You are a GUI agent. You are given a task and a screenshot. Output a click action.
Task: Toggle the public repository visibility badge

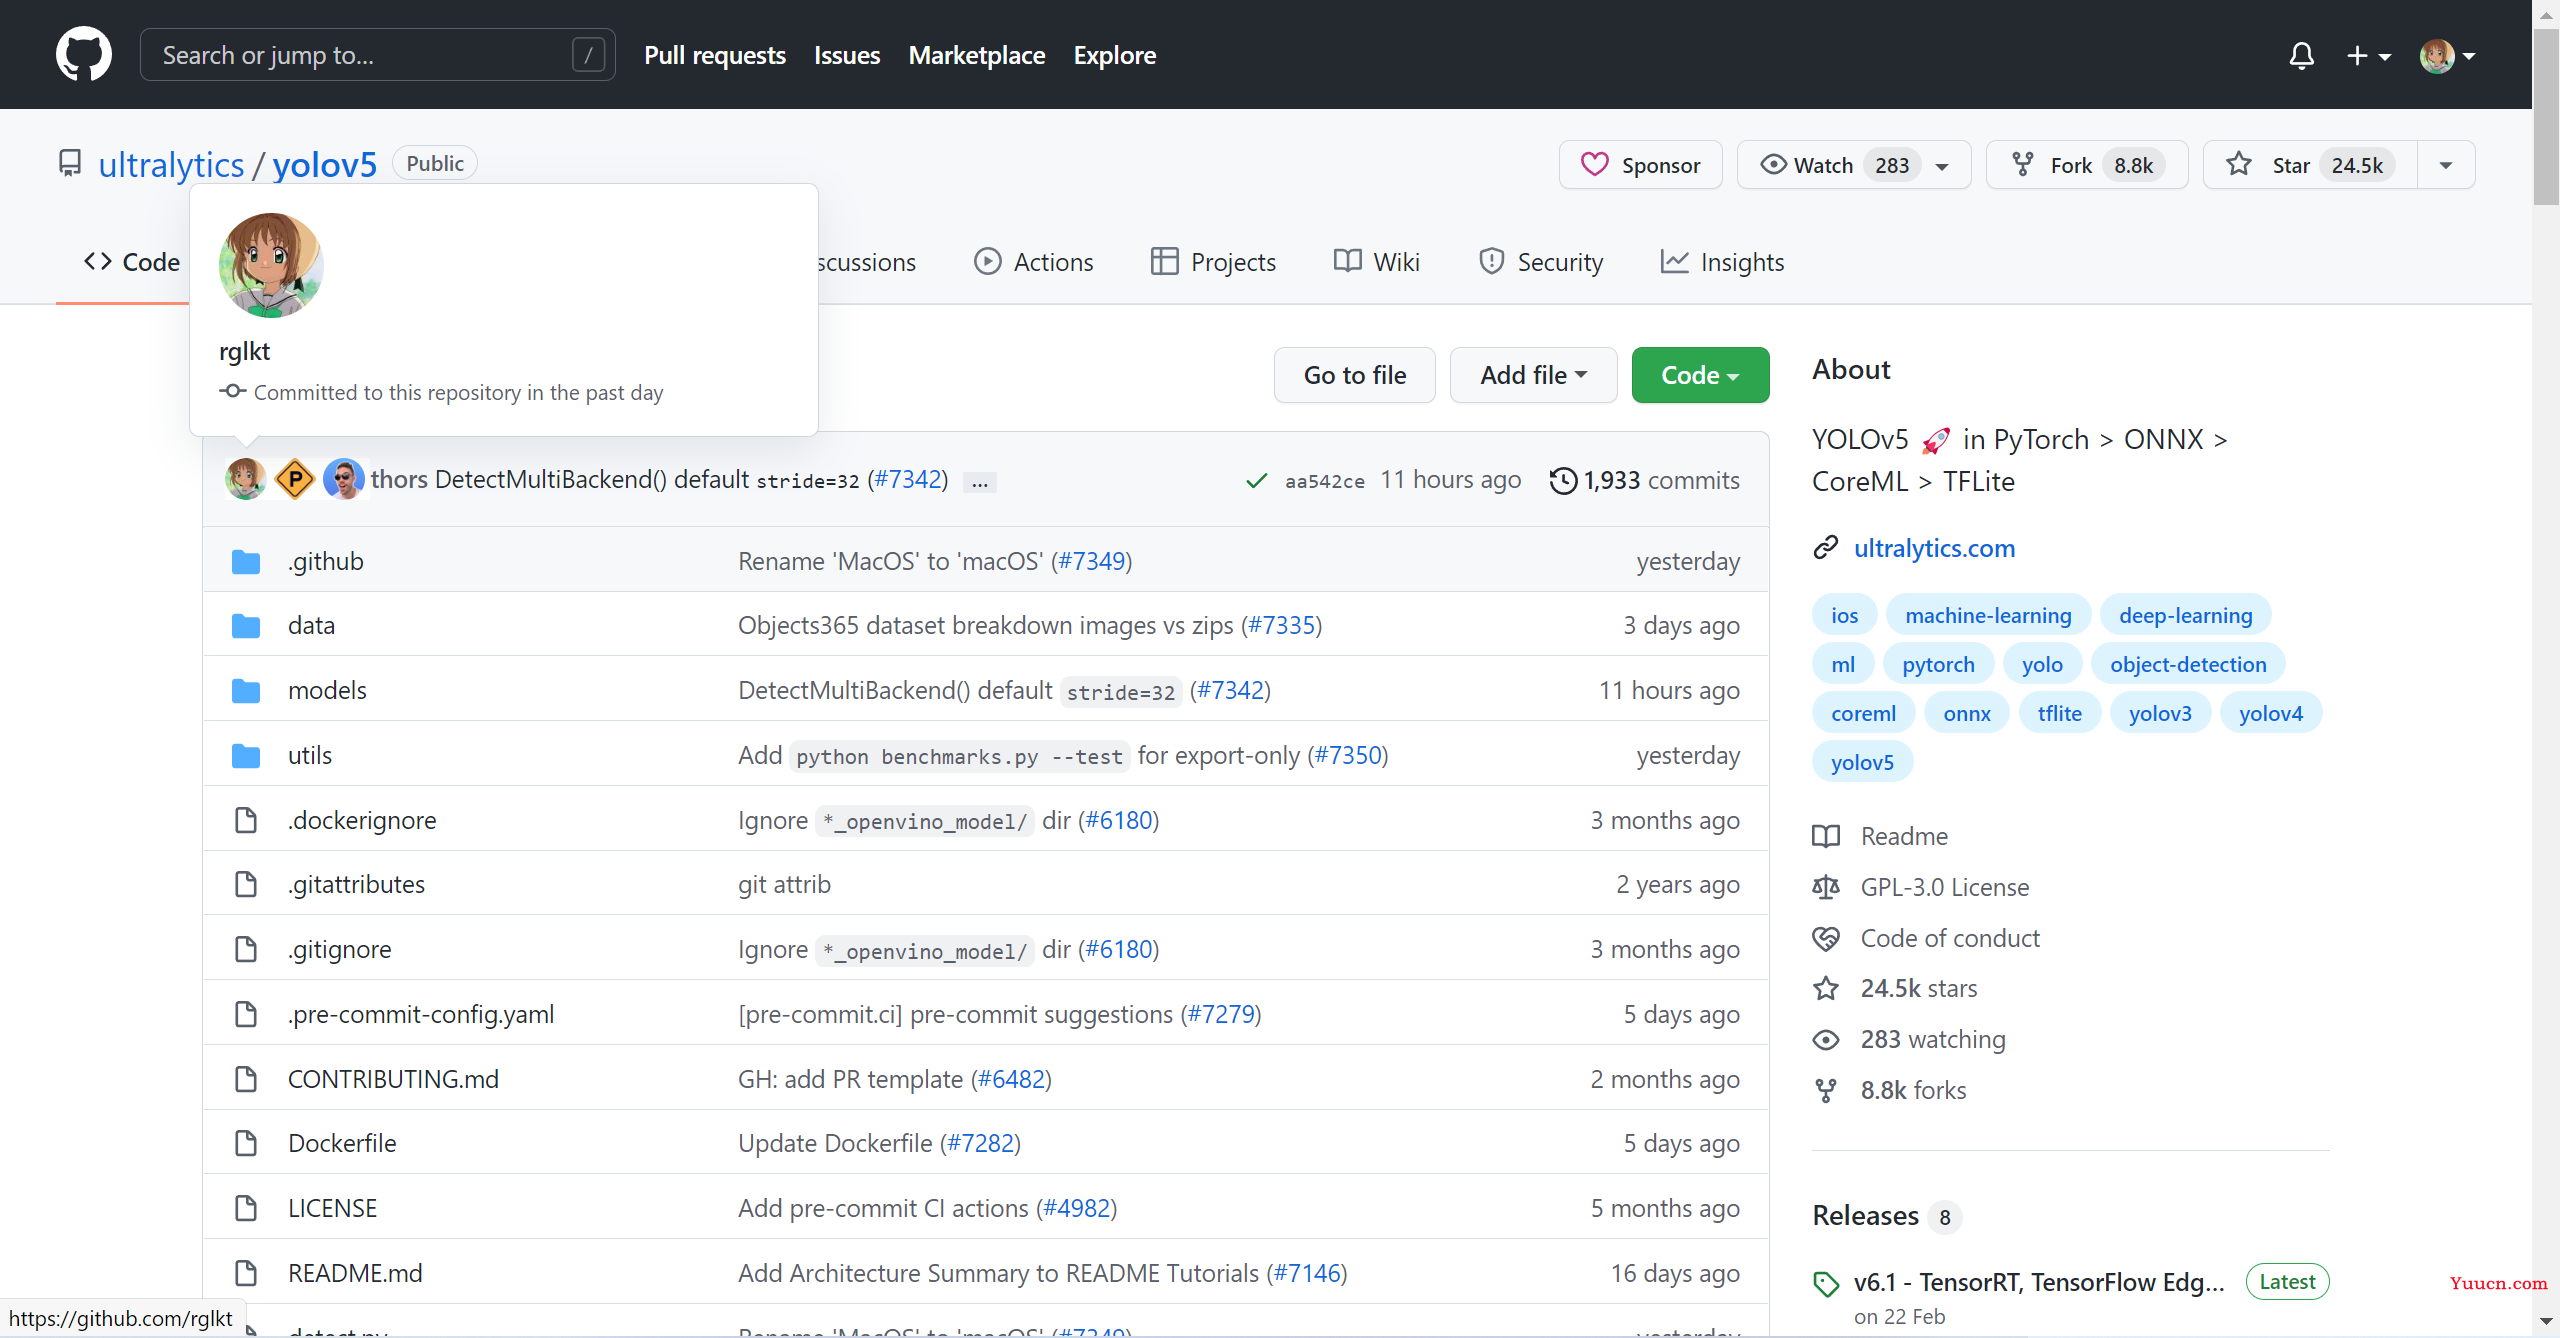pyautogui.click(x=433, y=164)
